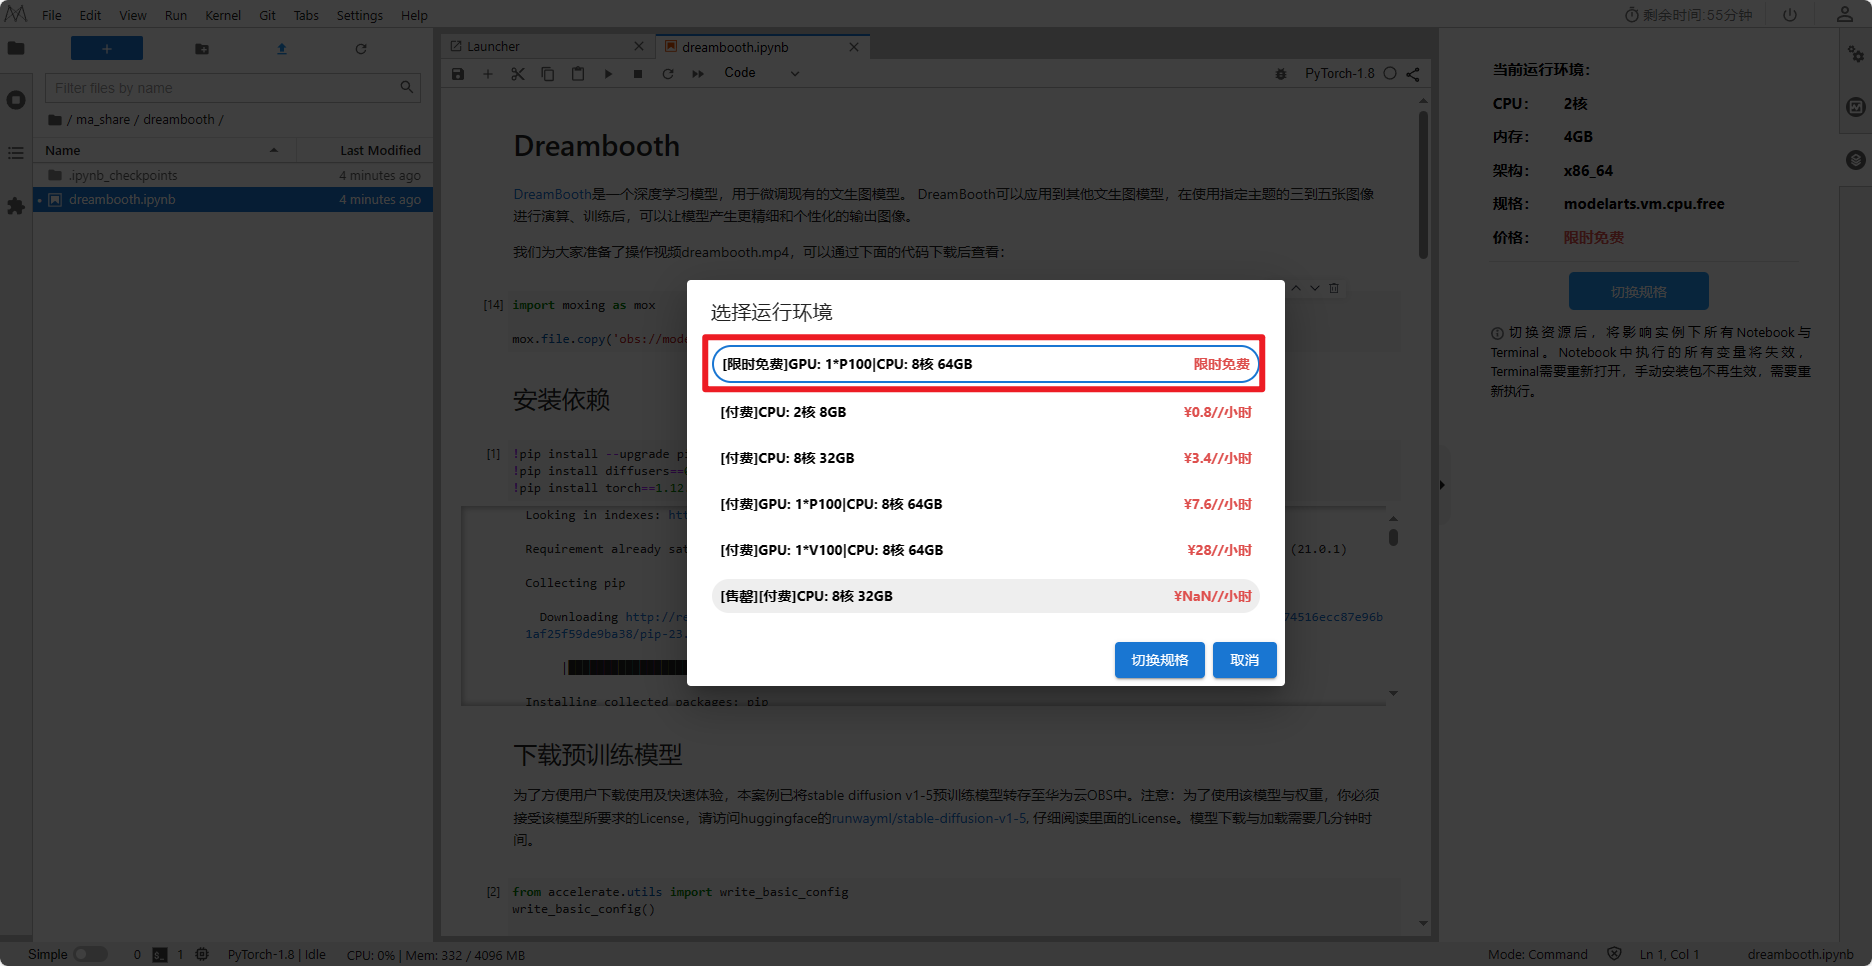
Task: Click the power shutdown icon
Action: (1790, 15)
